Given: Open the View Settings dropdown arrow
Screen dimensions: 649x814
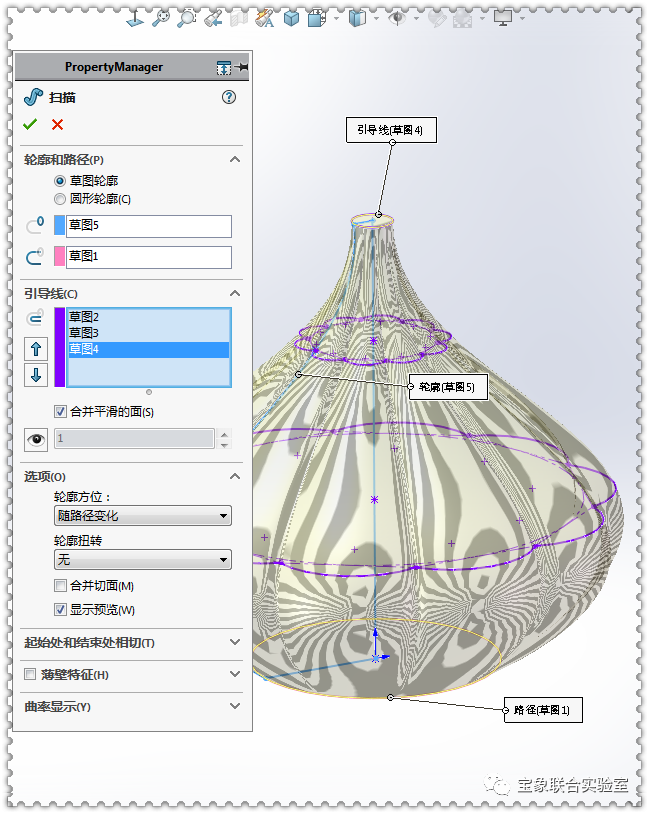Looking at the screenshot, I should 522,18.
